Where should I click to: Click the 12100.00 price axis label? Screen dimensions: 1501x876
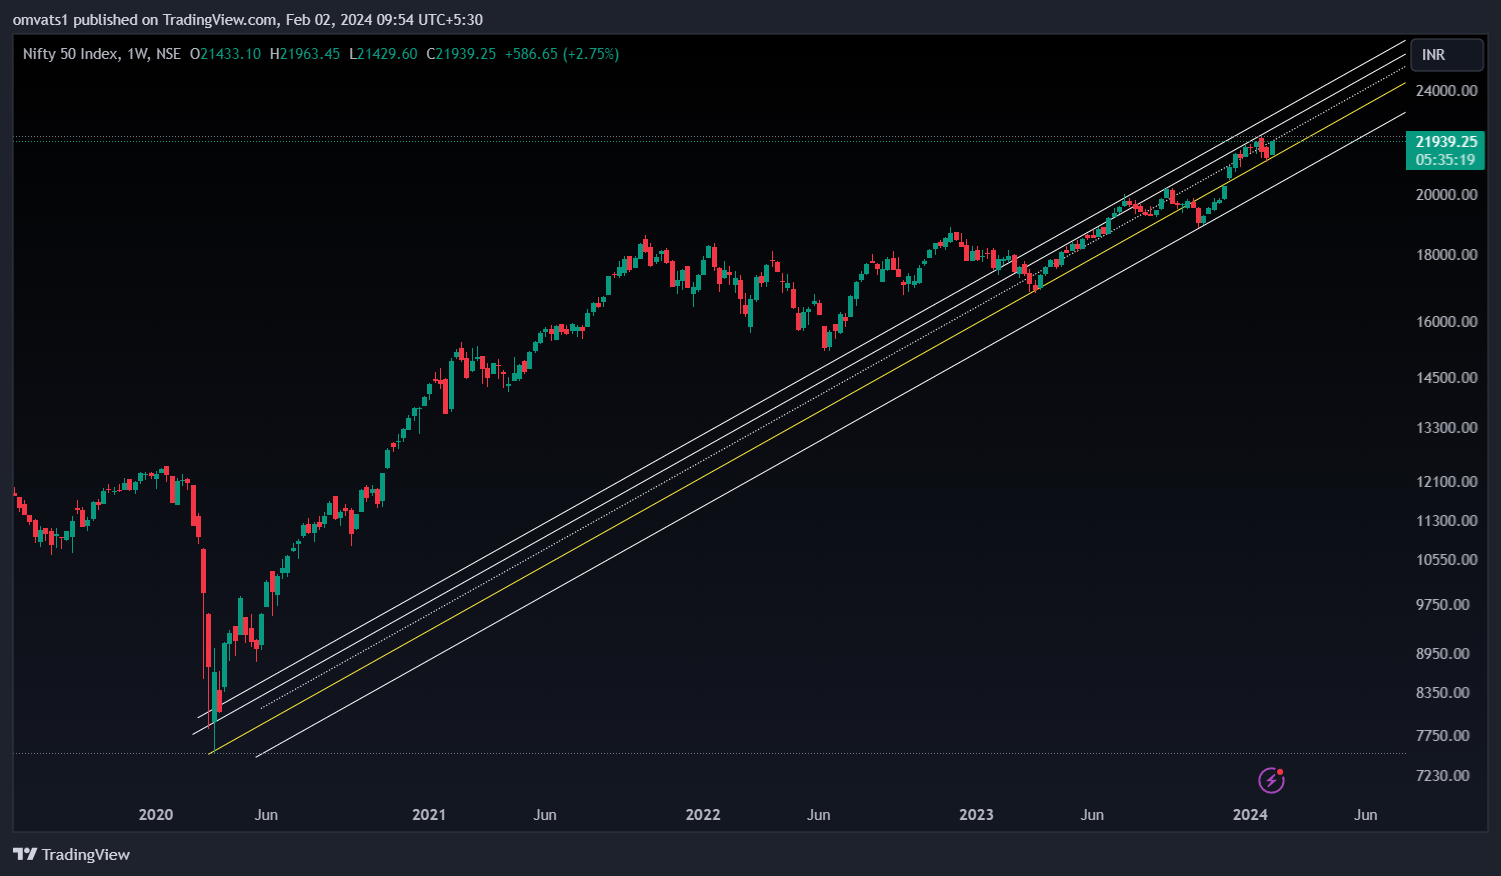tap(1446, 481)
